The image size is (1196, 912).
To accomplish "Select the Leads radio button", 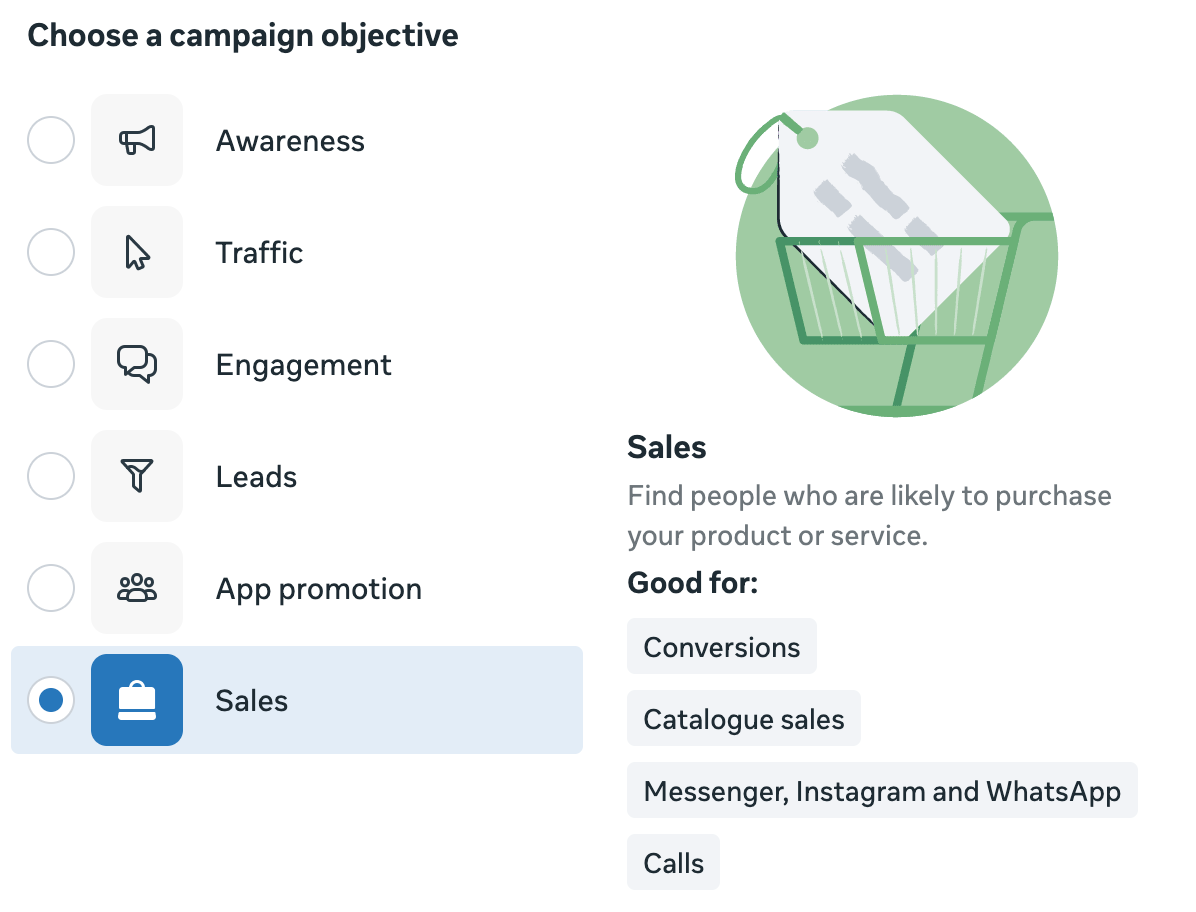I will (50, 476).
